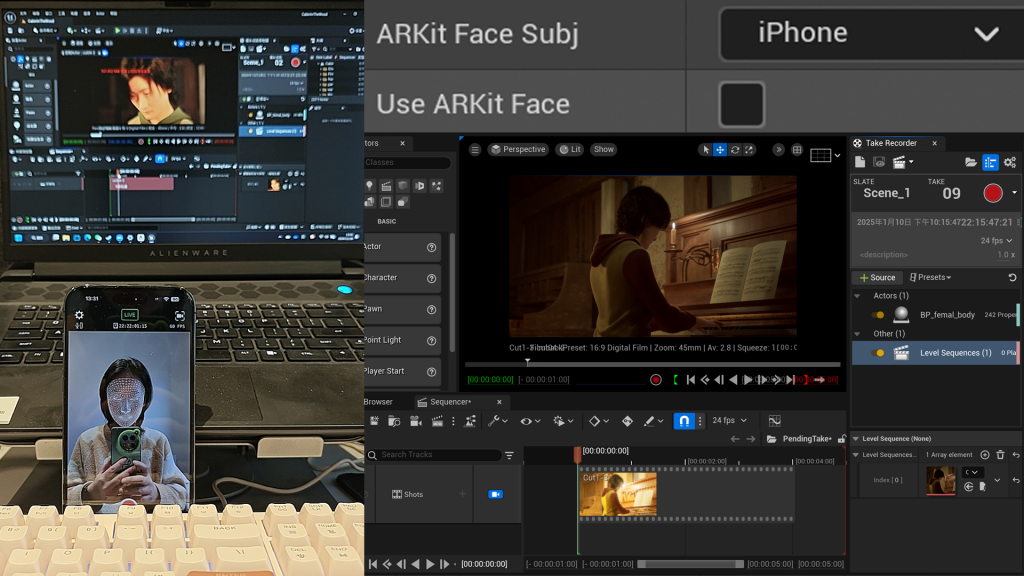1024x576 pixels.
Task: Remove all array elements with the trash icon
Action: pyautogui.click(x=1000, y=455)
